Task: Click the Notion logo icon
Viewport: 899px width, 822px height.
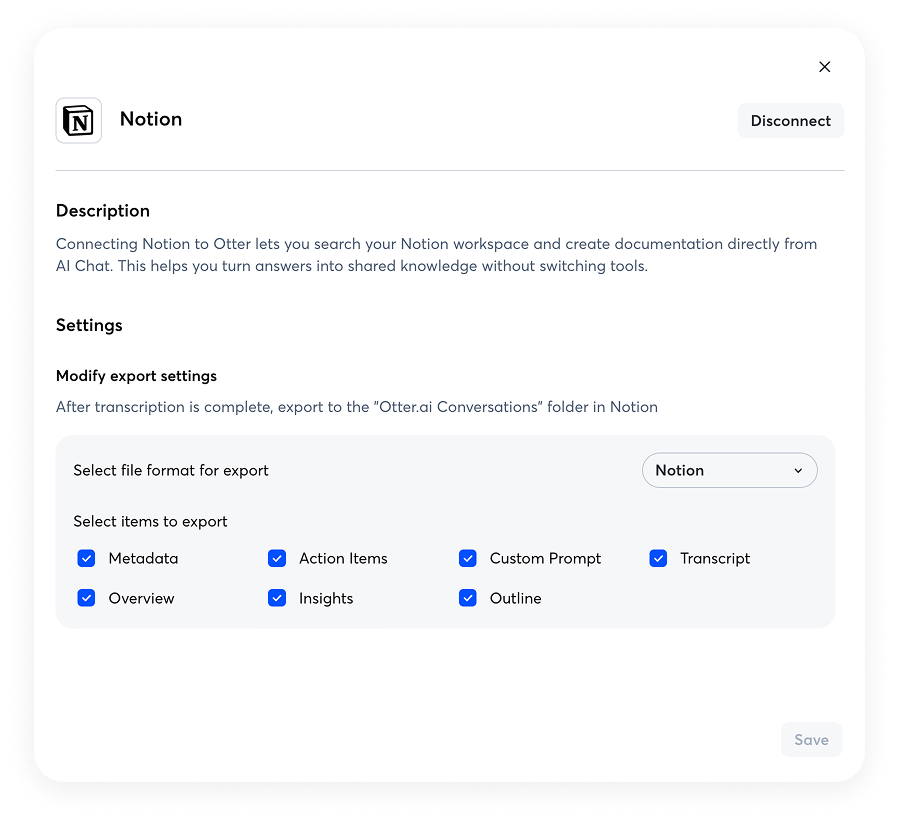Action: tap(79, 120)
